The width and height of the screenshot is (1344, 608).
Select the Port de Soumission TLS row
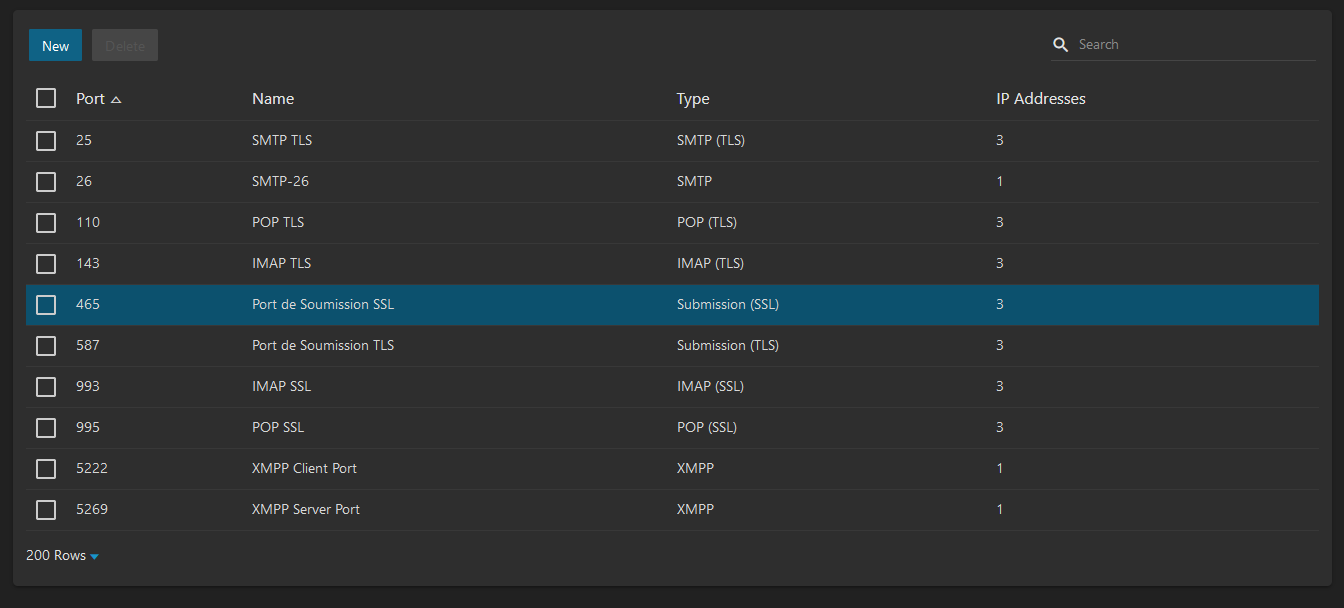(x=323, y=346)
